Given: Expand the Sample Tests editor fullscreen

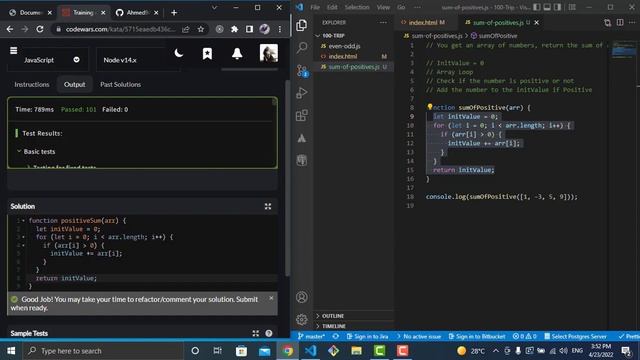Looking at the screenshot, I should click(x=256, y=333).
